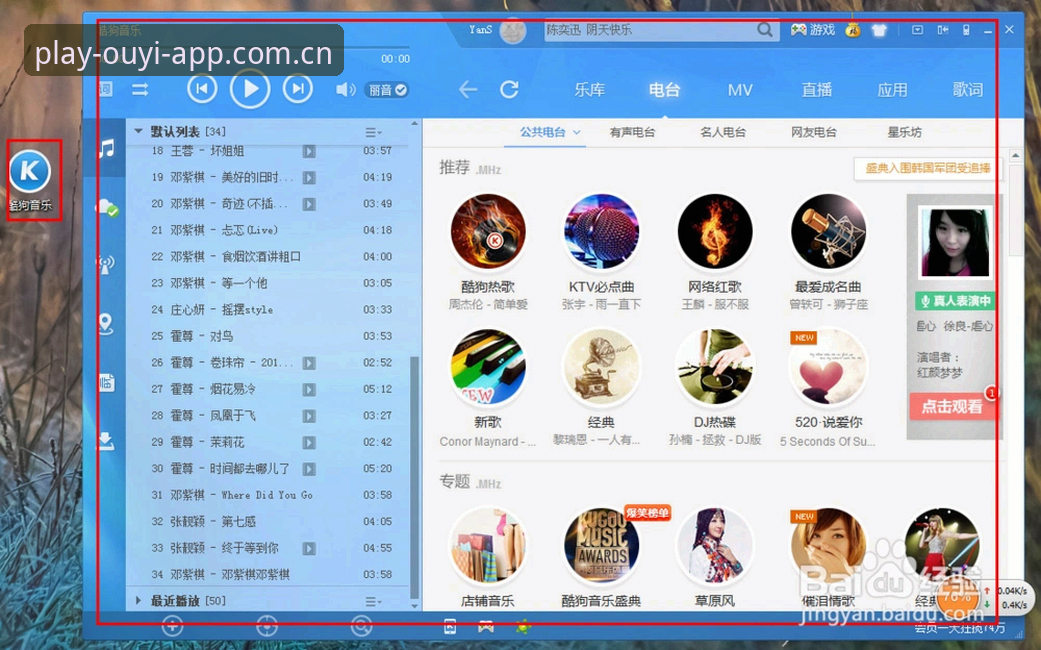Open the MV tab
Viewport: 1041px width, 650px height.
pos(740,90)
